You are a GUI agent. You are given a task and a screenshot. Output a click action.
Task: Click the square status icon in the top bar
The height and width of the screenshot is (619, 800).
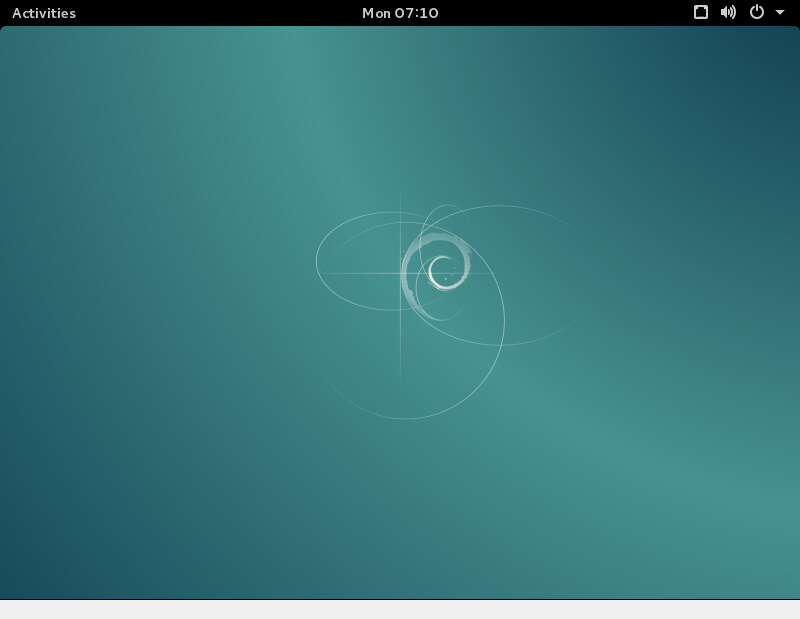point(701,12)
